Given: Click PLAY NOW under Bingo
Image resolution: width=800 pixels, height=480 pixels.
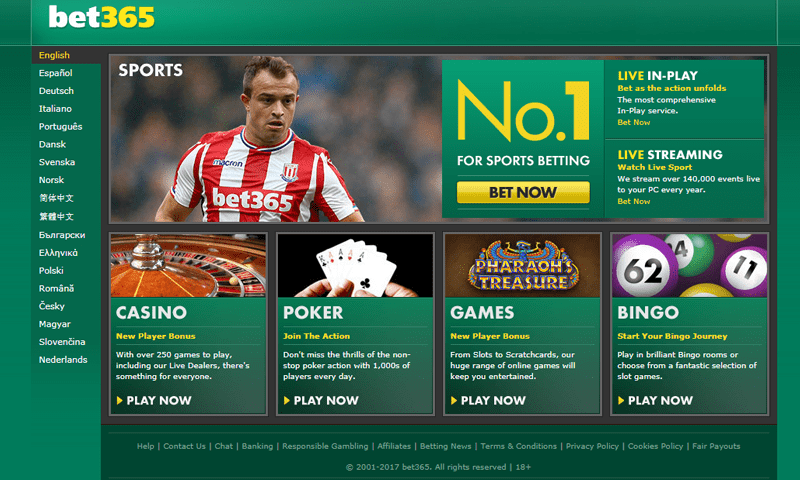Looking at the screenshot, I should pos(656,400).
